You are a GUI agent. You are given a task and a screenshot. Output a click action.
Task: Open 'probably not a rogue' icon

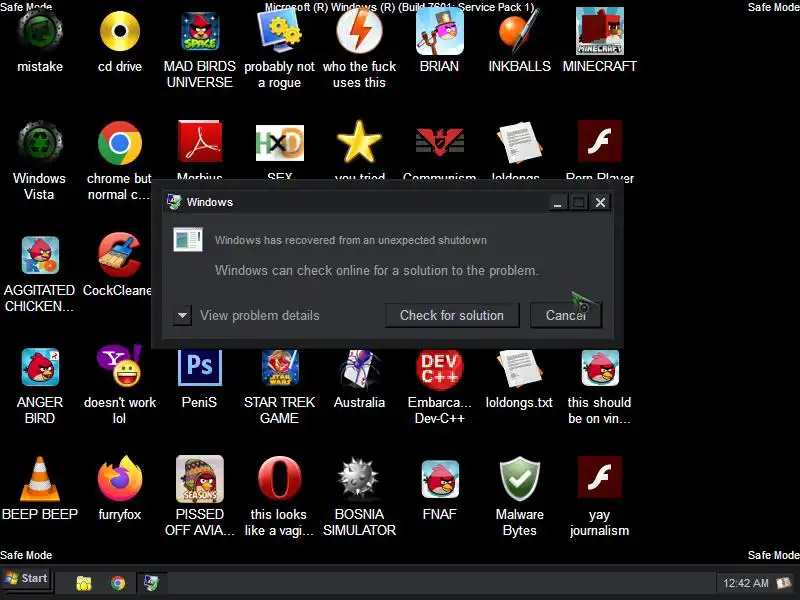click(x=280, y=31)
